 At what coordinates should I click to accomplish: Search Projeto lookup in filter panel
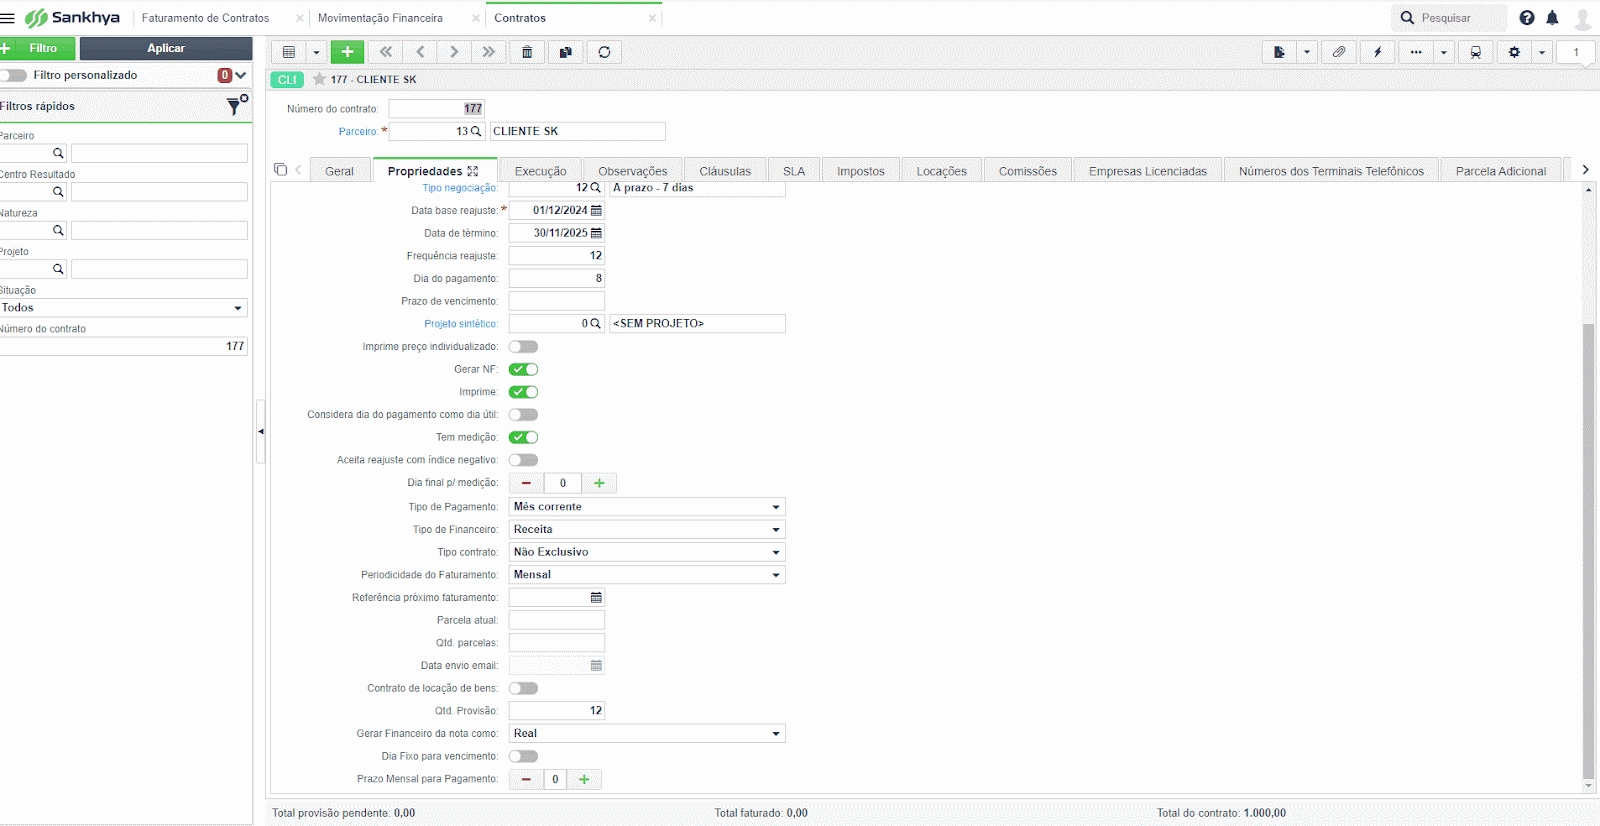(x=58, y=269)
